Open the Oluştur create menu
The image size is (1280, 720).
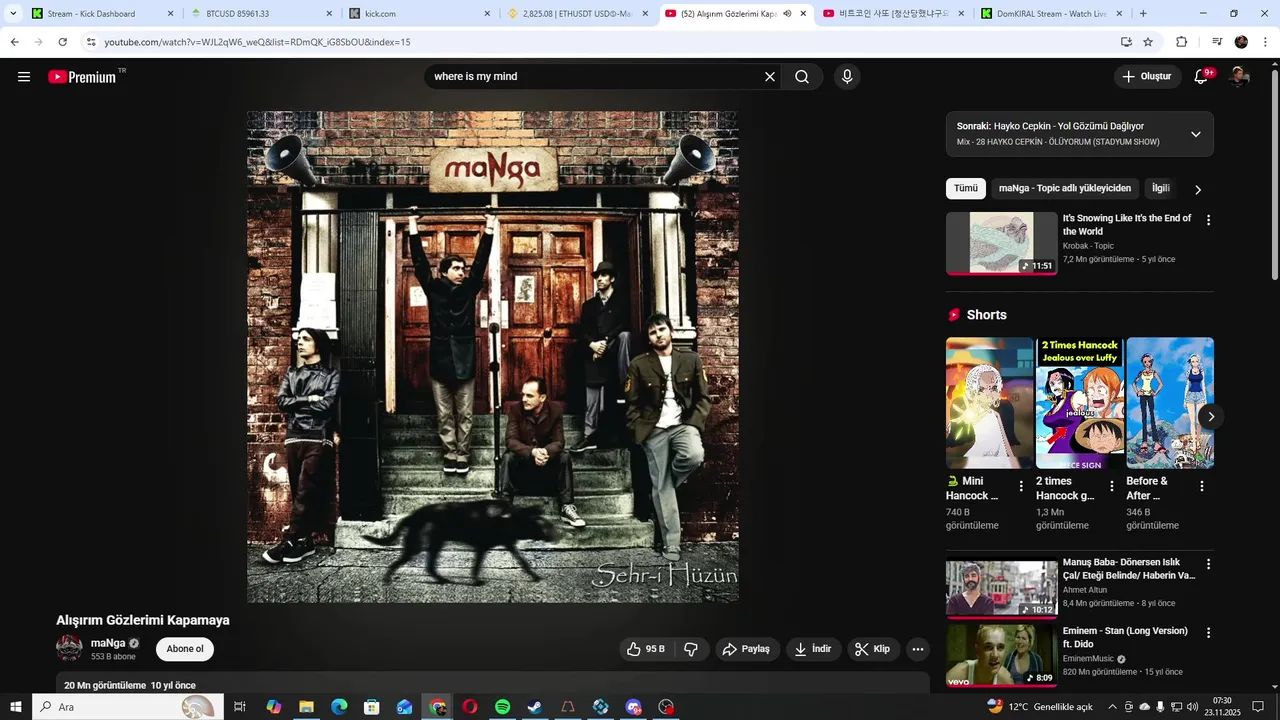pos(1147,77)
